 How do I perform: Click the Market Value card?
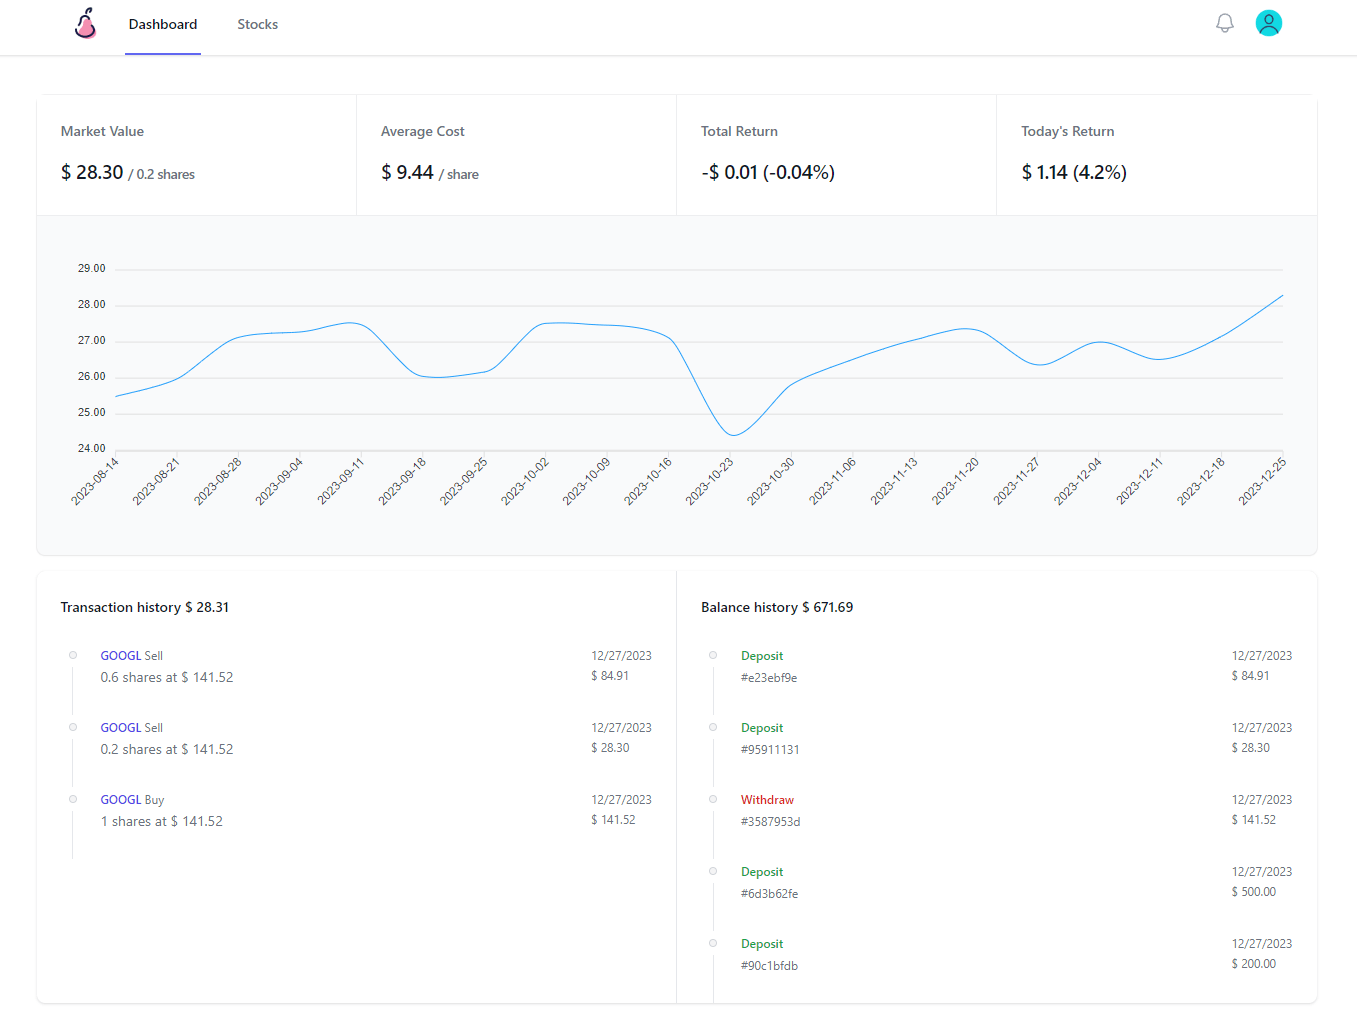pyautogui.click(x=196, y=155)
